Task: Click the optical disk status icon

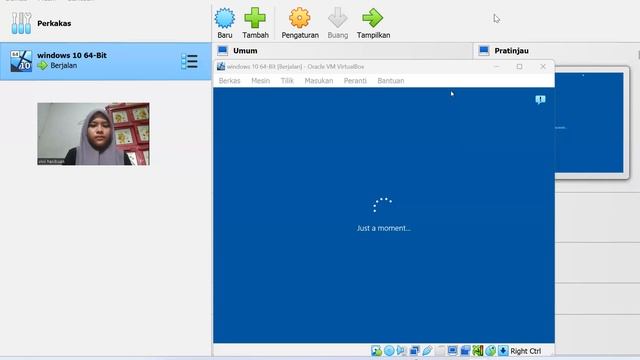Action: click(x=389, y=351)
